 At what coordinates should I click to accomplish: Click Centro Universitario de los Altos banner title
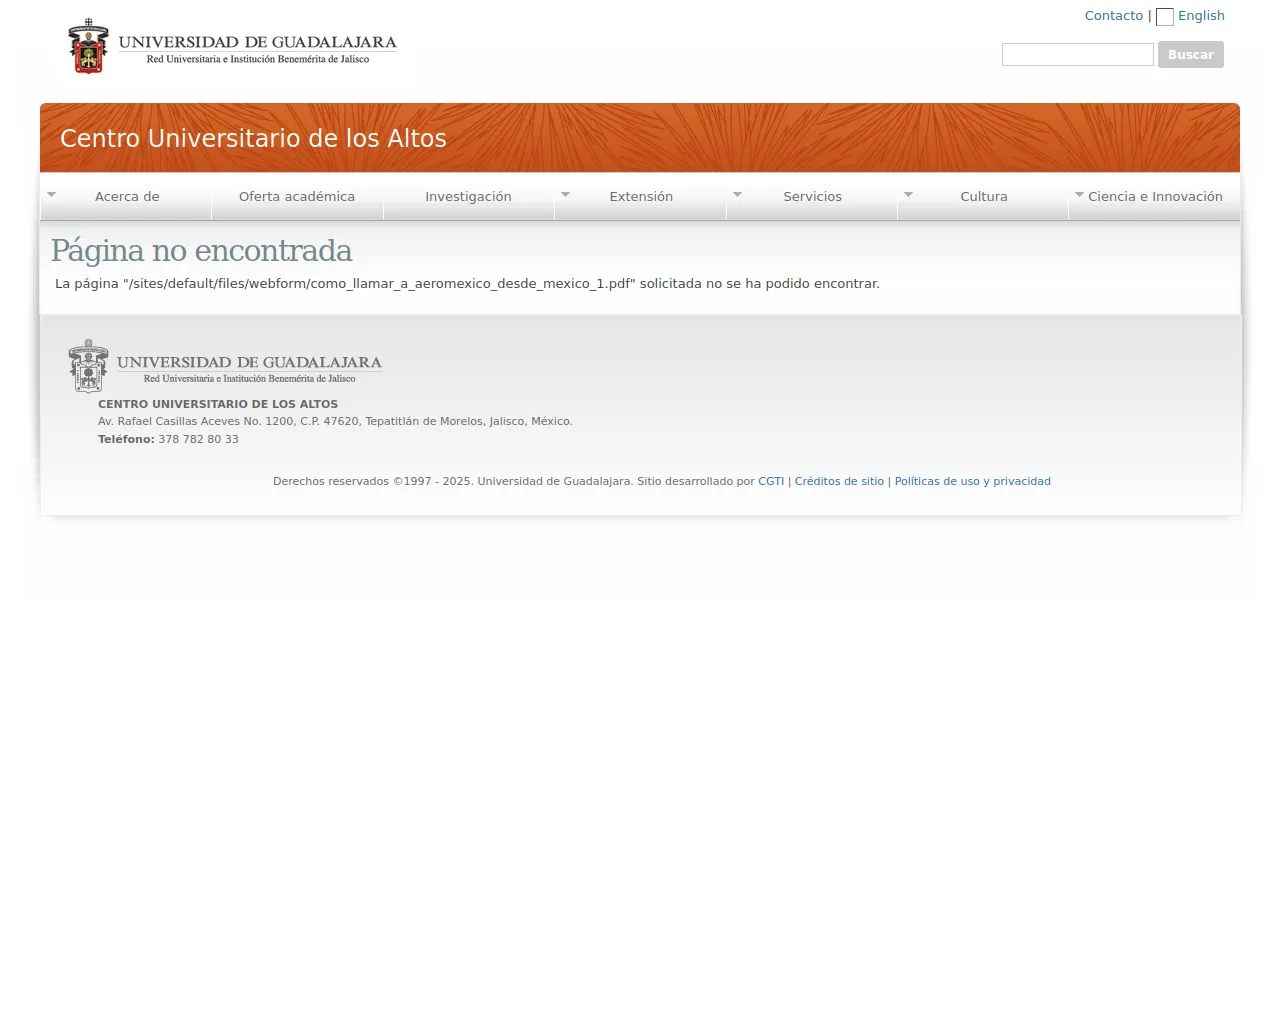click(253, 138)
